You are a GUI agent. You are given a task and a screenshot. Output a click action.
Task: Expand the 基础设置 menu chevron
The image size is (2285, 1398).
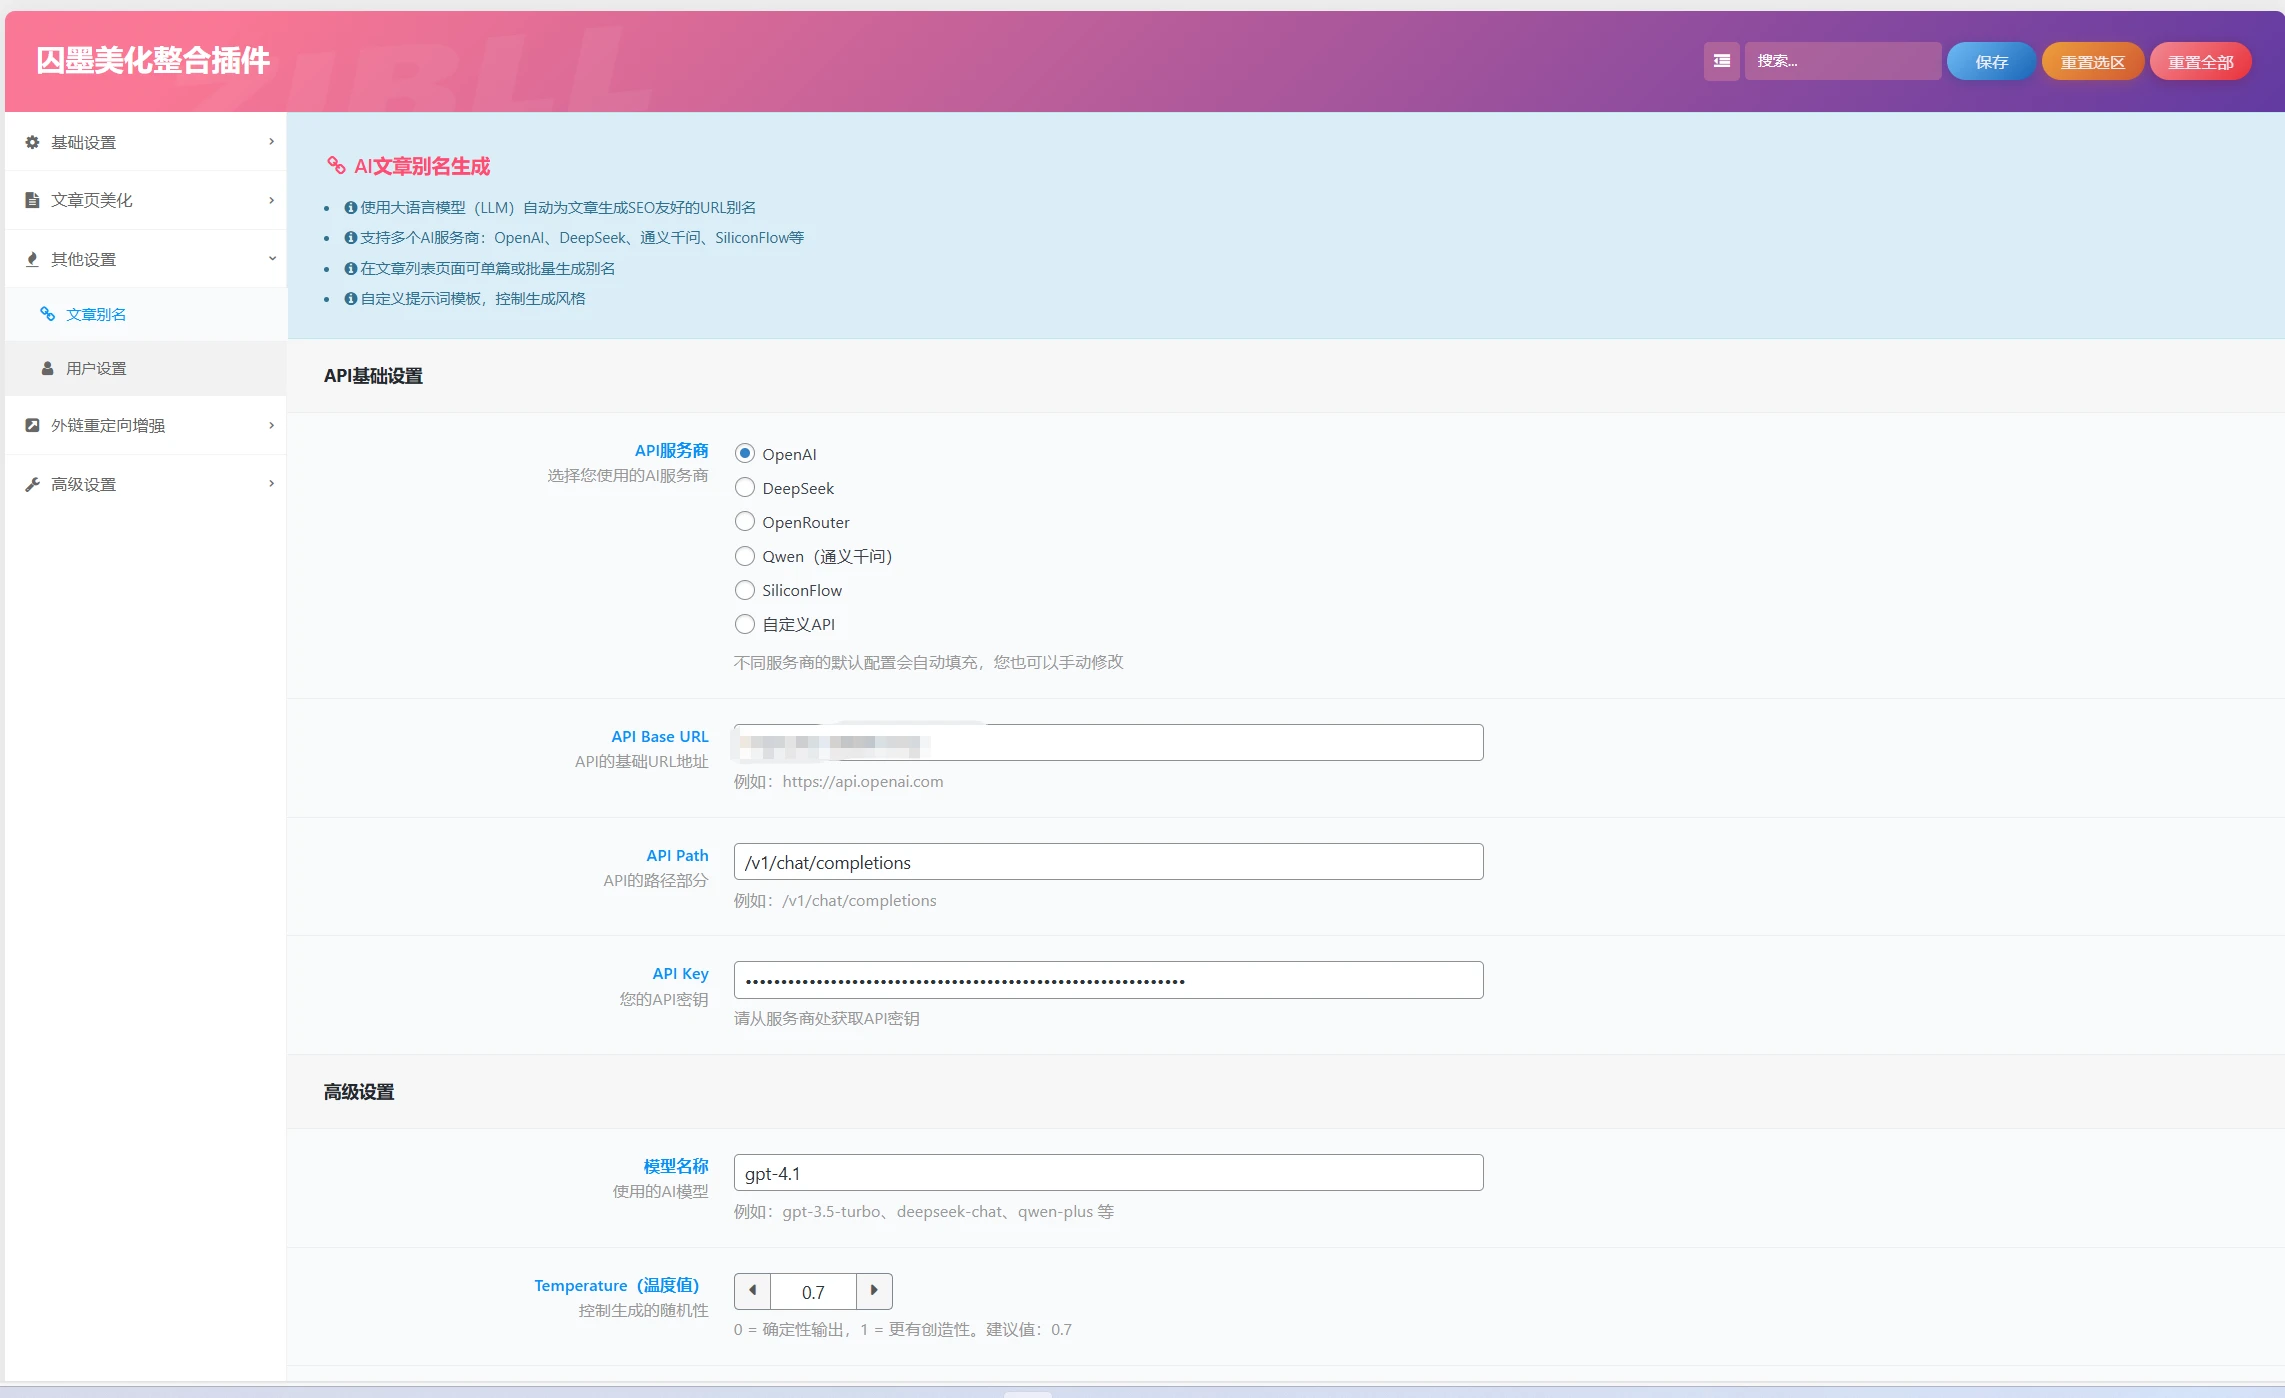(271, 142)
